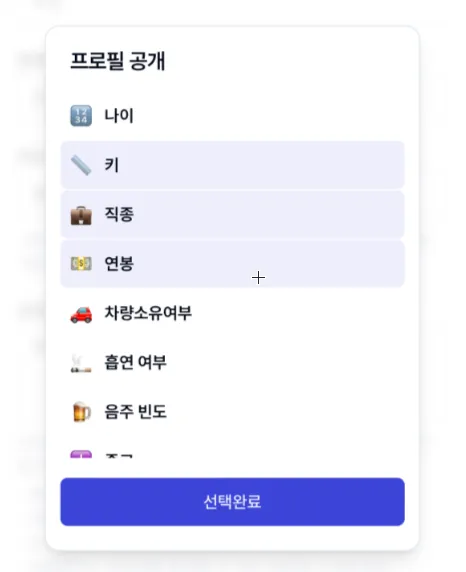Click the blank right side of 연봉 row
Image resolution: width=466 pixels, height=572 pixels.
[x=328, y=264]
